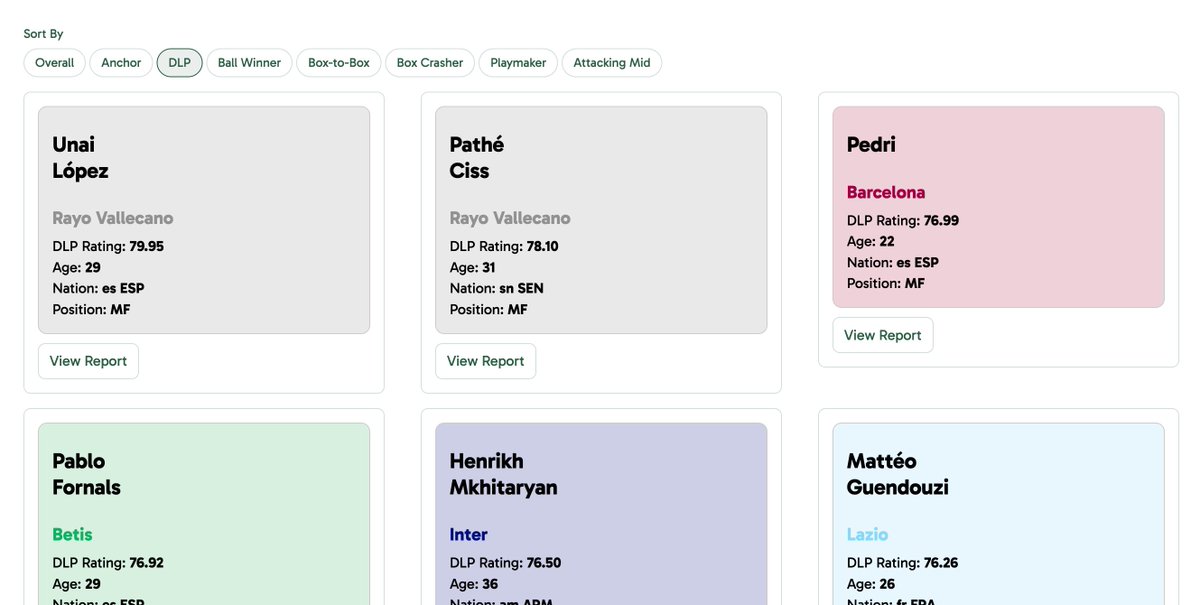
Task: Pick the Attacking Mid sort option
Action: tap(612, 63)
